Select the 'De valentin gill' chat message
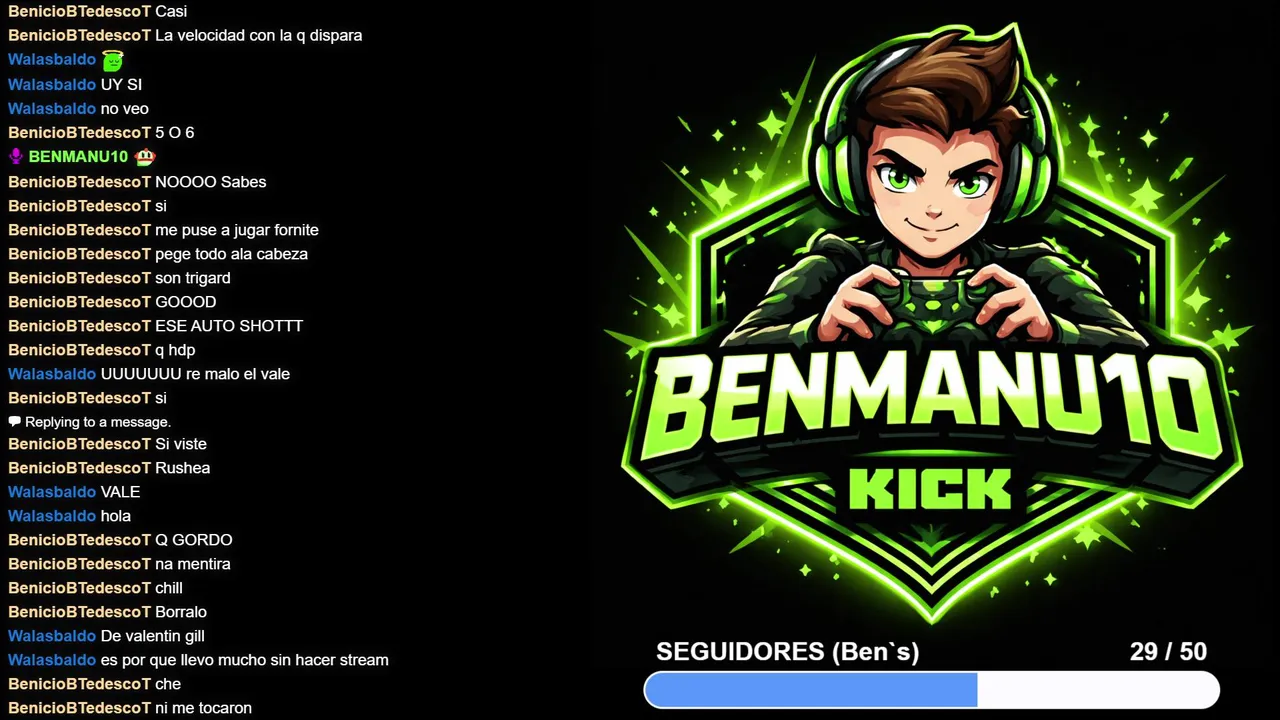 (153, 636)
